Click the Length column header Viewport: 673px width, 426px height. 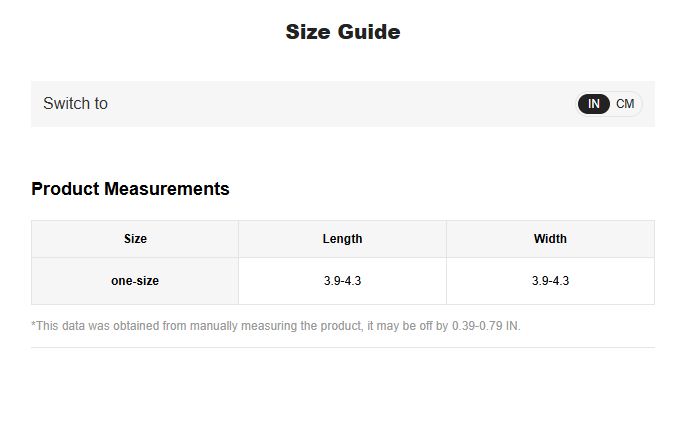(342, 239)
